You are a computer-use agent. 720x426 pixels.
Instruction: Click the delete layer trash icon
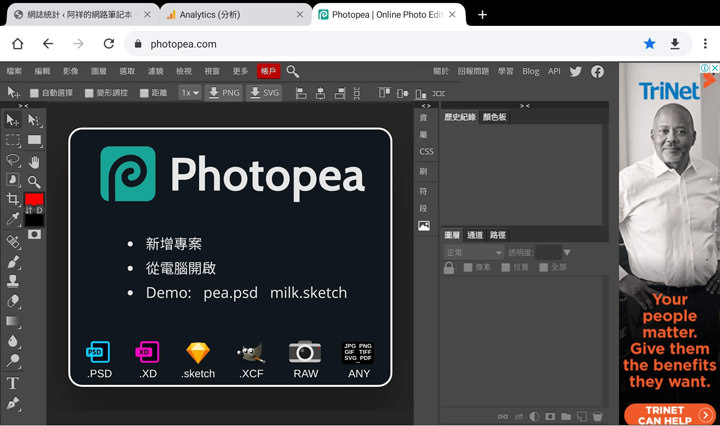[597, 416]
